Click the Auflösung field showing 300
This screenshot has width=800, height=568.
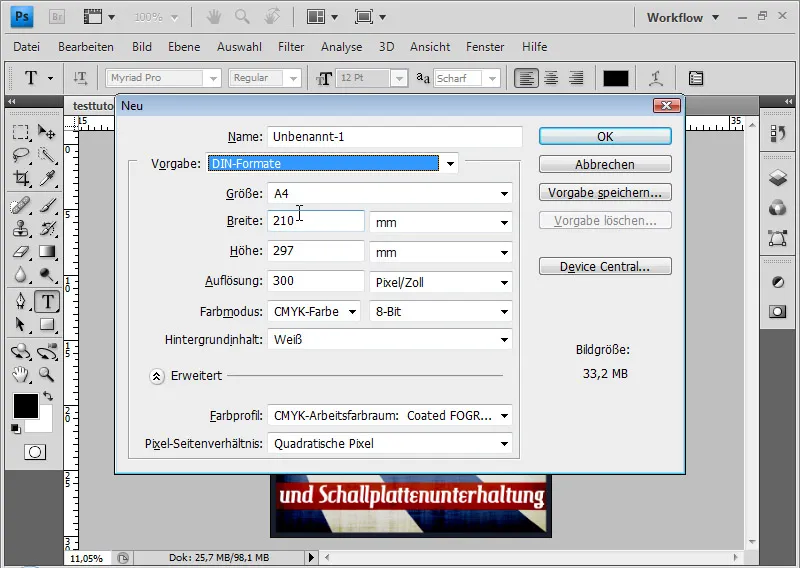click(x=316, y=281)
